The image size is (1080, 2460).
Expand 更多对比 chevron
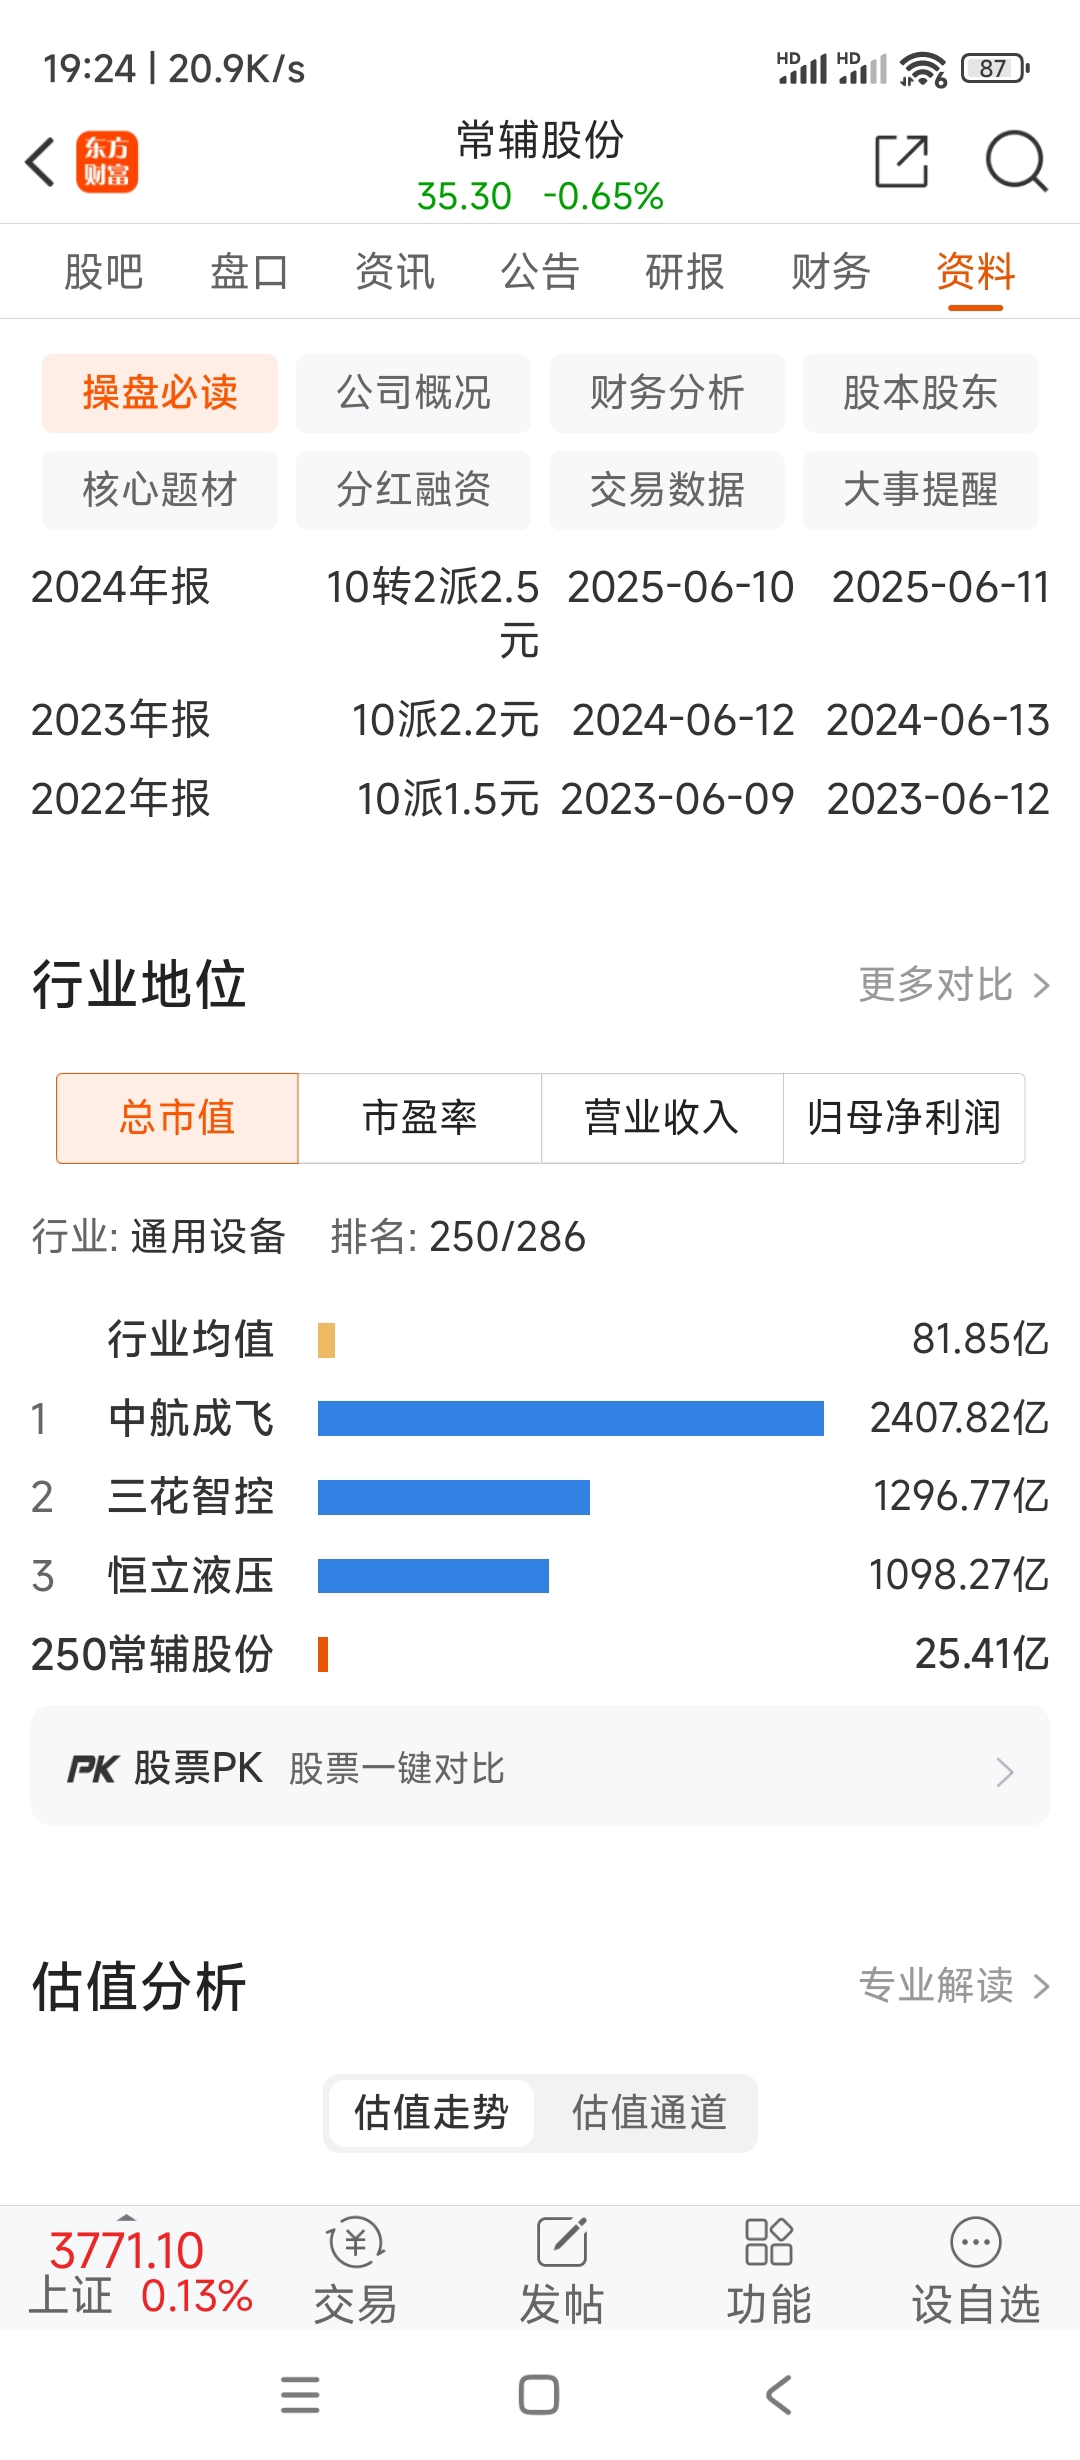point(1041,986)
